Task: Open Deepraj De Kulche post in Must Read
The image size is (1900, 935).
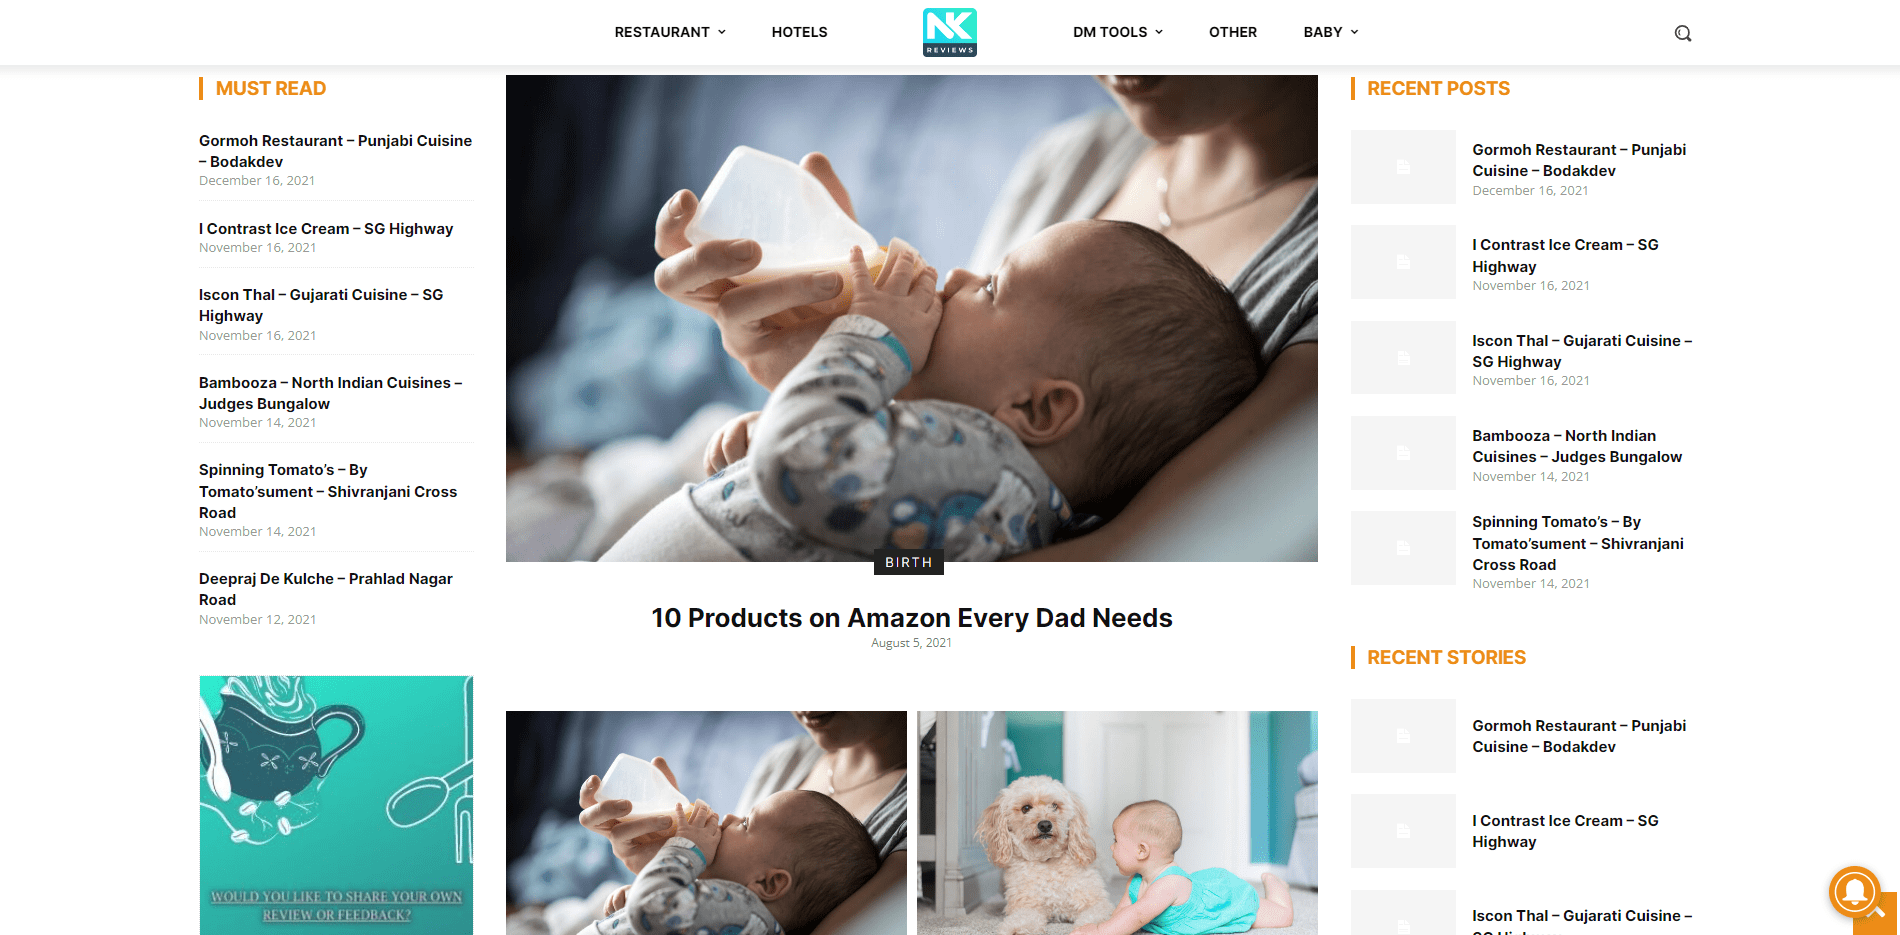Action: 326,589
